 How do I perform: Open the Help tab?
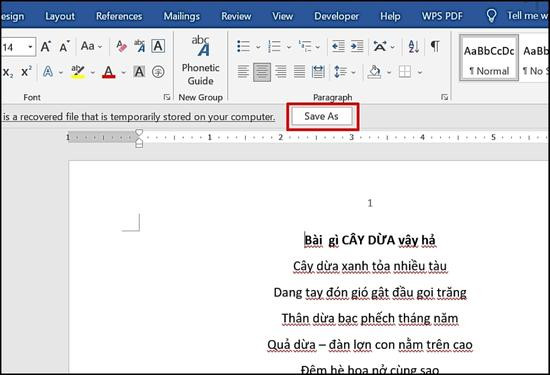click(x=390, y=16)
